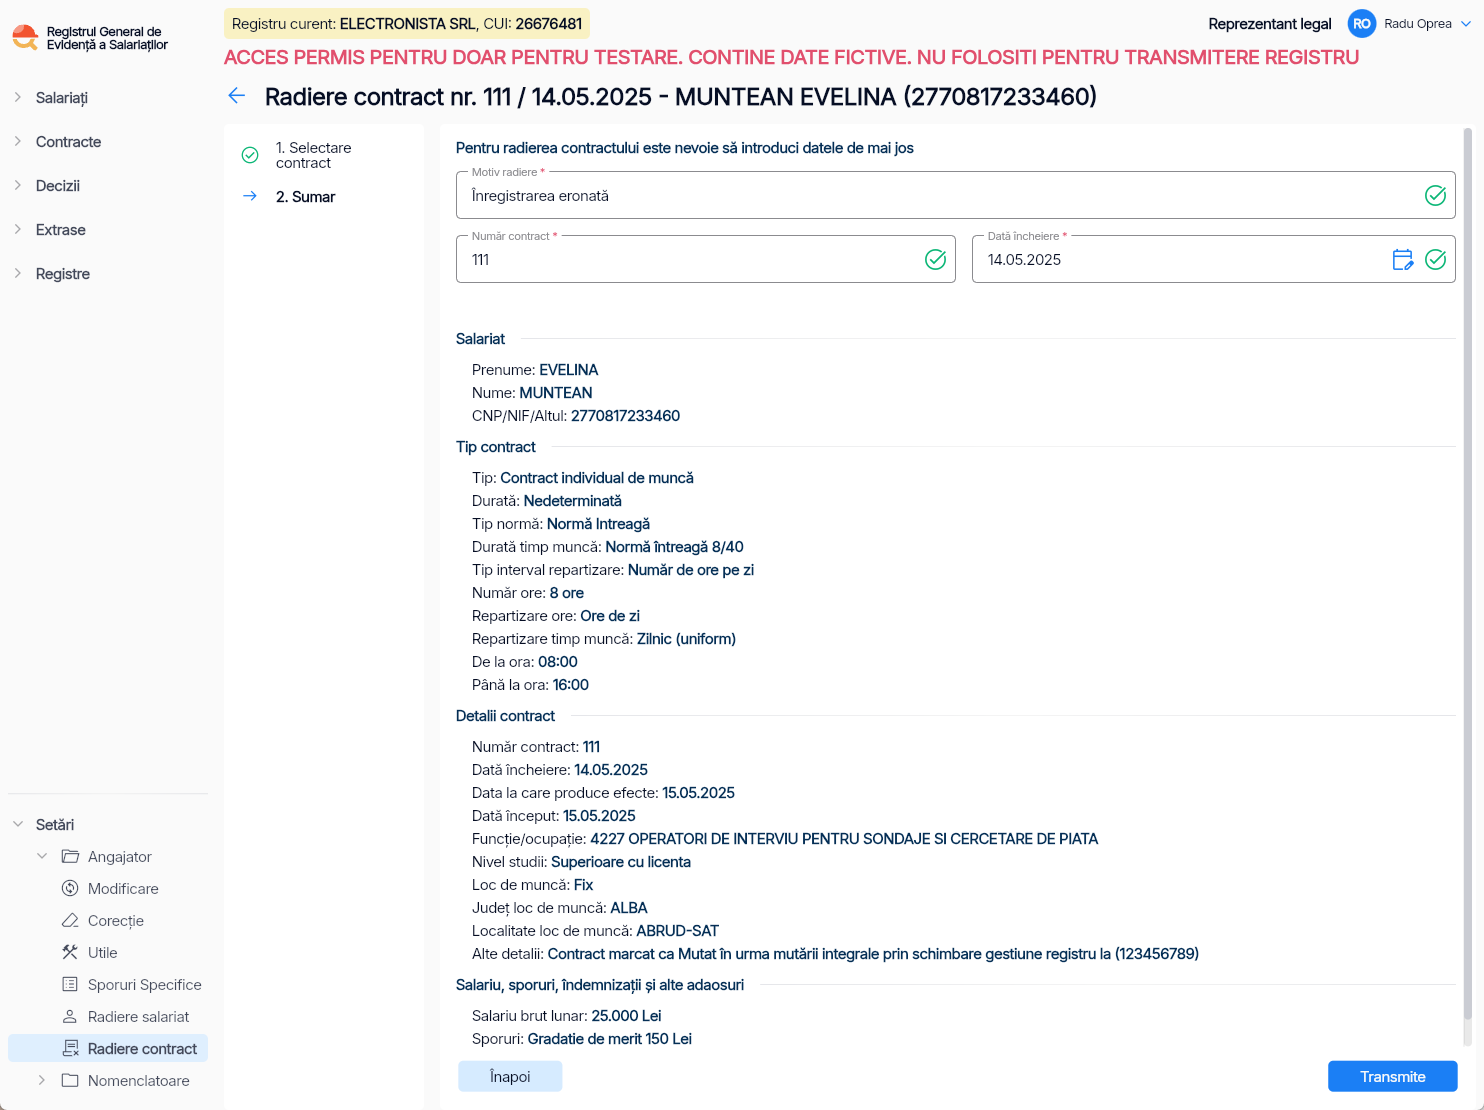Expand Registre menu
The height and width of the screenshot is (1110, 1484).
coord(18,273)
